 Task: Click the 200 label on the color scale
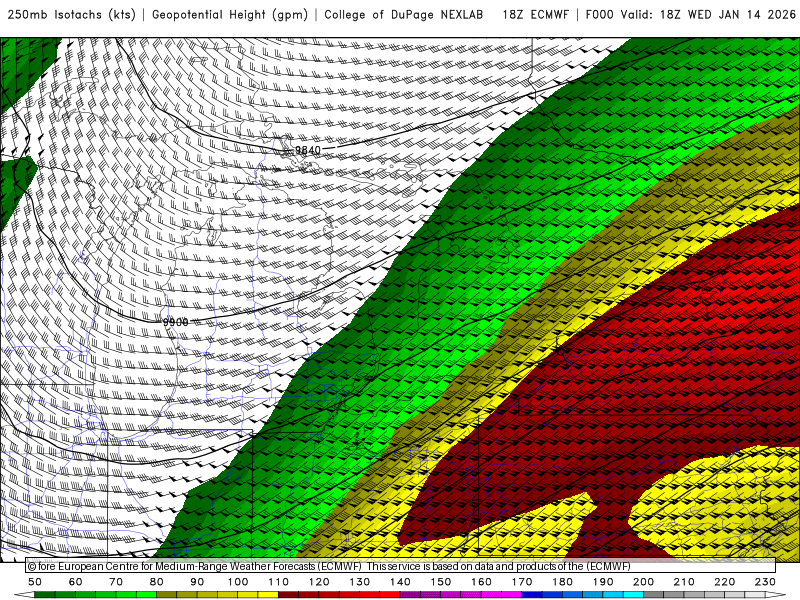point(643,582)
